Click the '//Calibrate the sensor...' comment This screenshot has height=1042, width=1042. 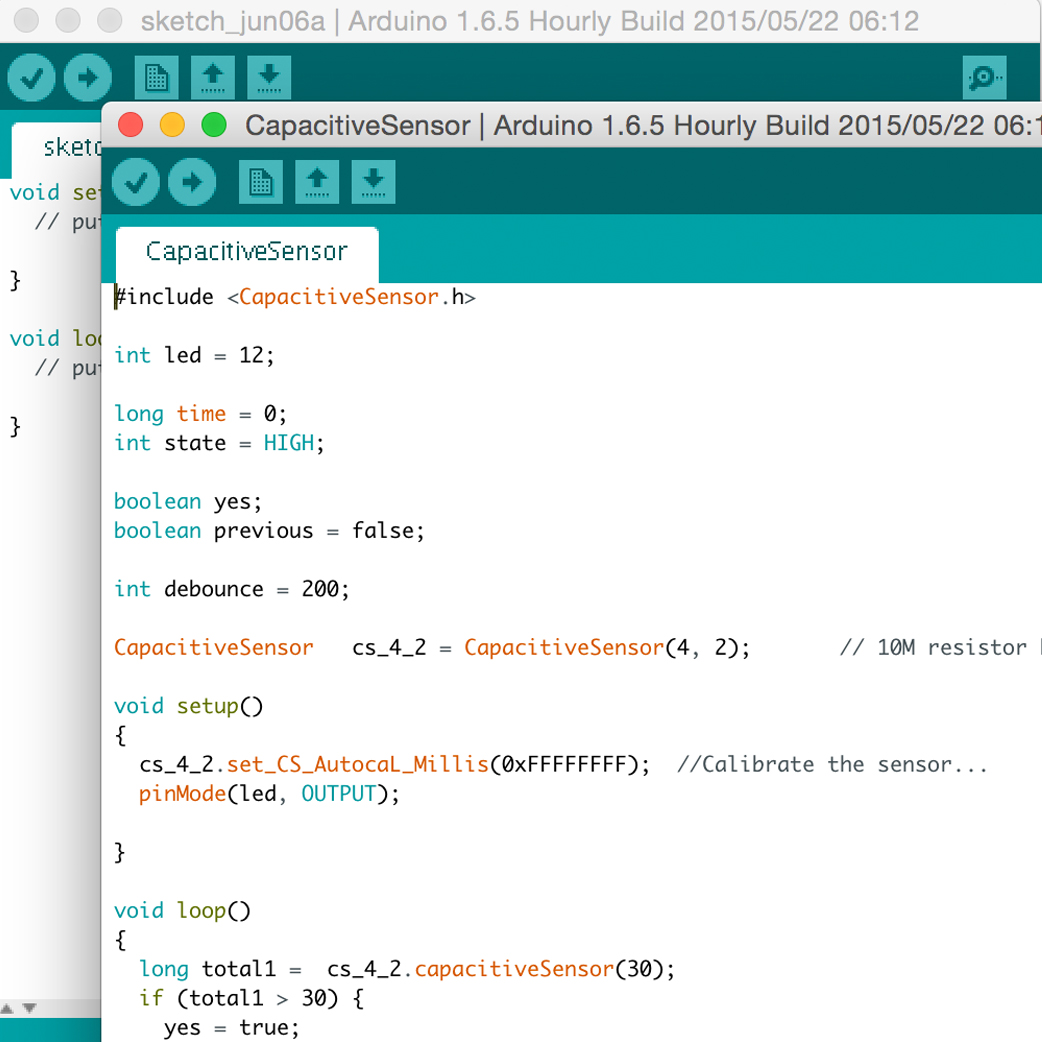pos(832,764)
